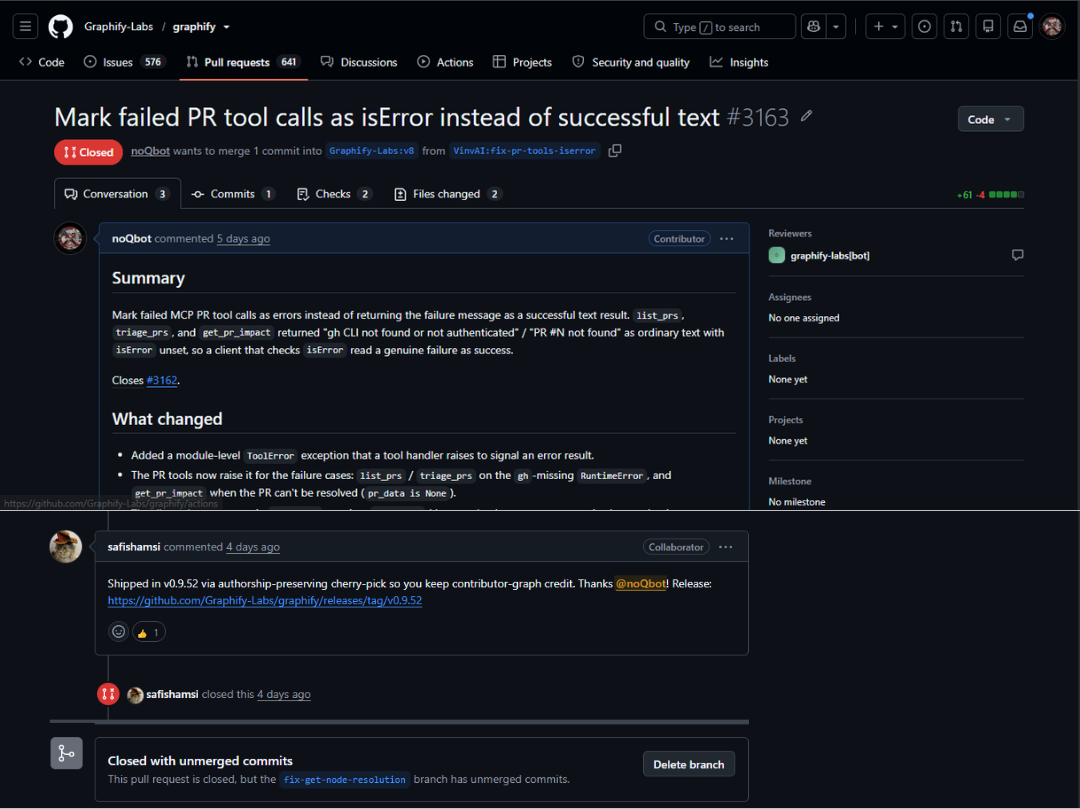The width and height of the screenshot is (1080, 809).
Task: Open repositories icon in top header
Action: point(988,27)
